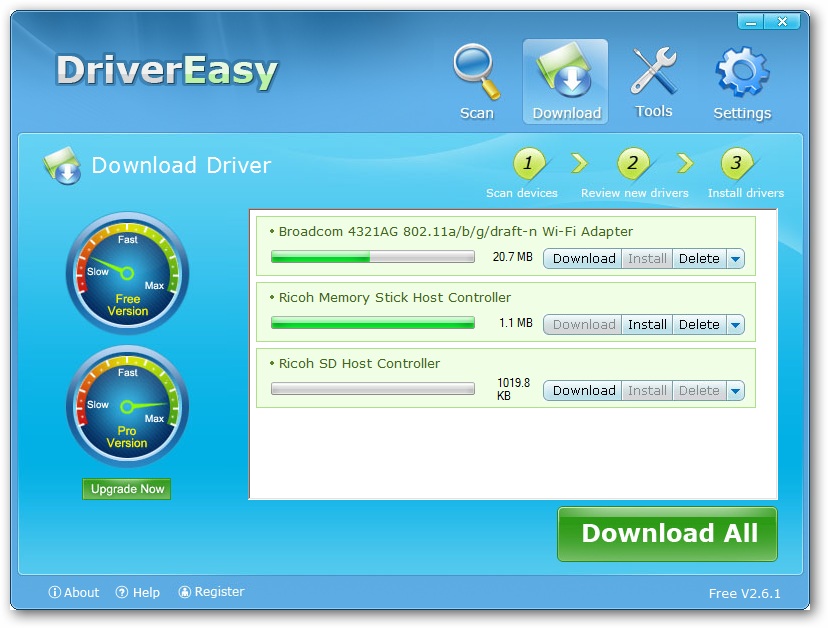
Task: Click the Download Driver heading text
Action: 181,165
